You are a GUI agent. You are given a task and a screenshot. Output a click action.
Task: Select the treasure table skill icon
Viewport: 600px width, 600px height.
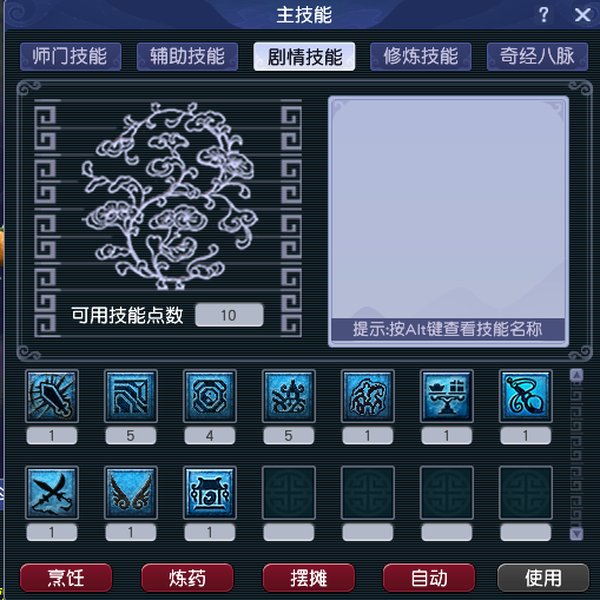point(447,396)
